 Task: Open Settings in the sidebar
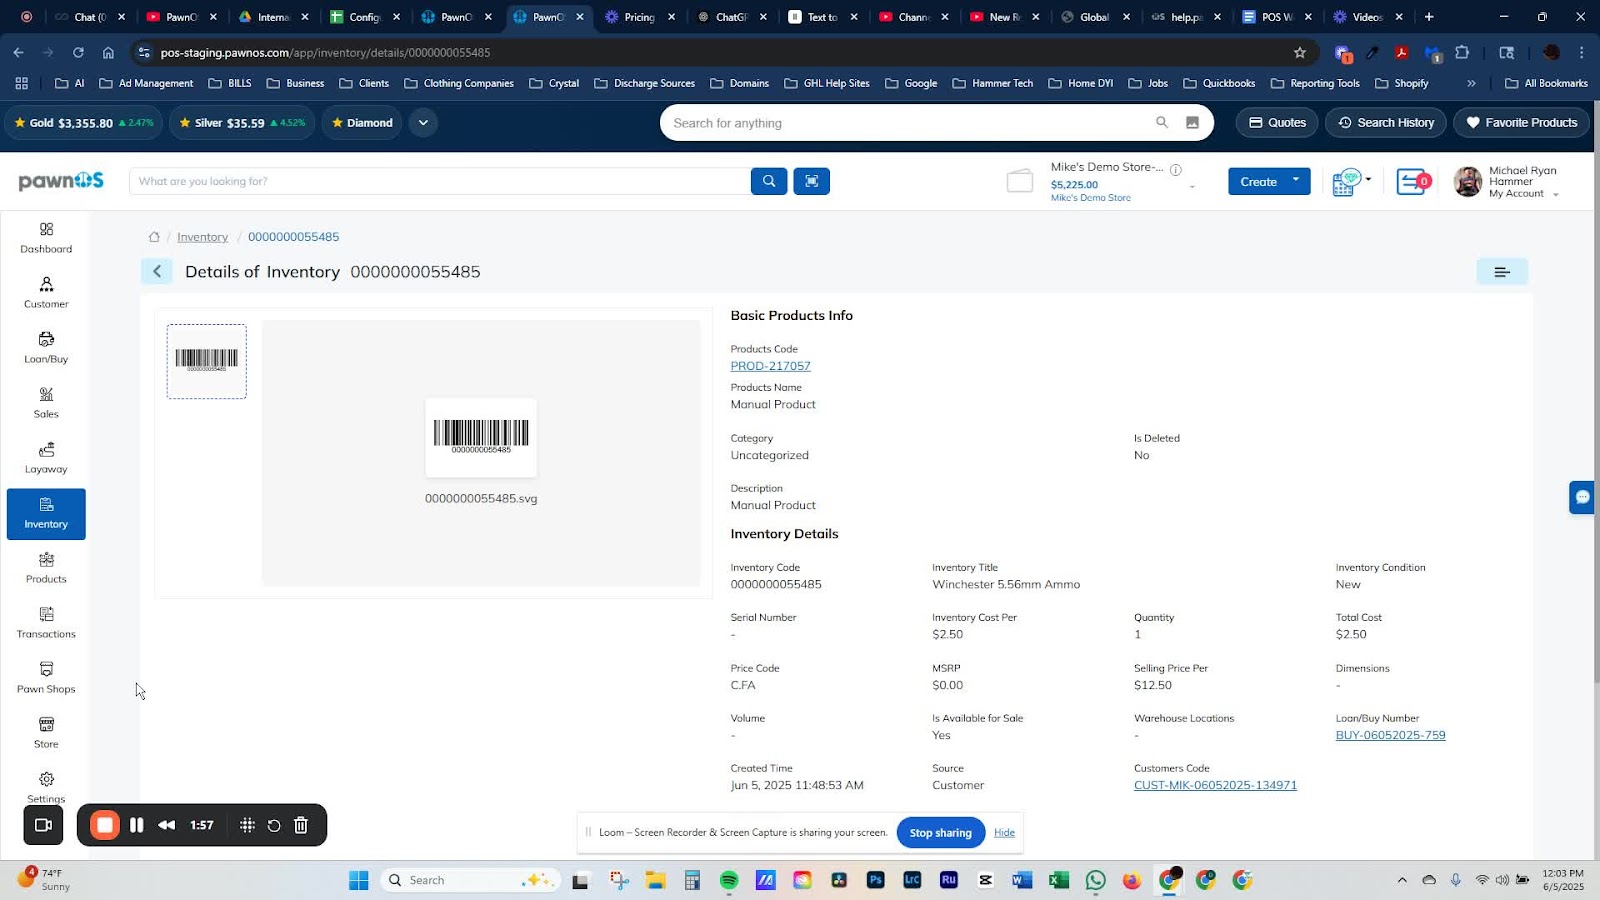[46, 787]
